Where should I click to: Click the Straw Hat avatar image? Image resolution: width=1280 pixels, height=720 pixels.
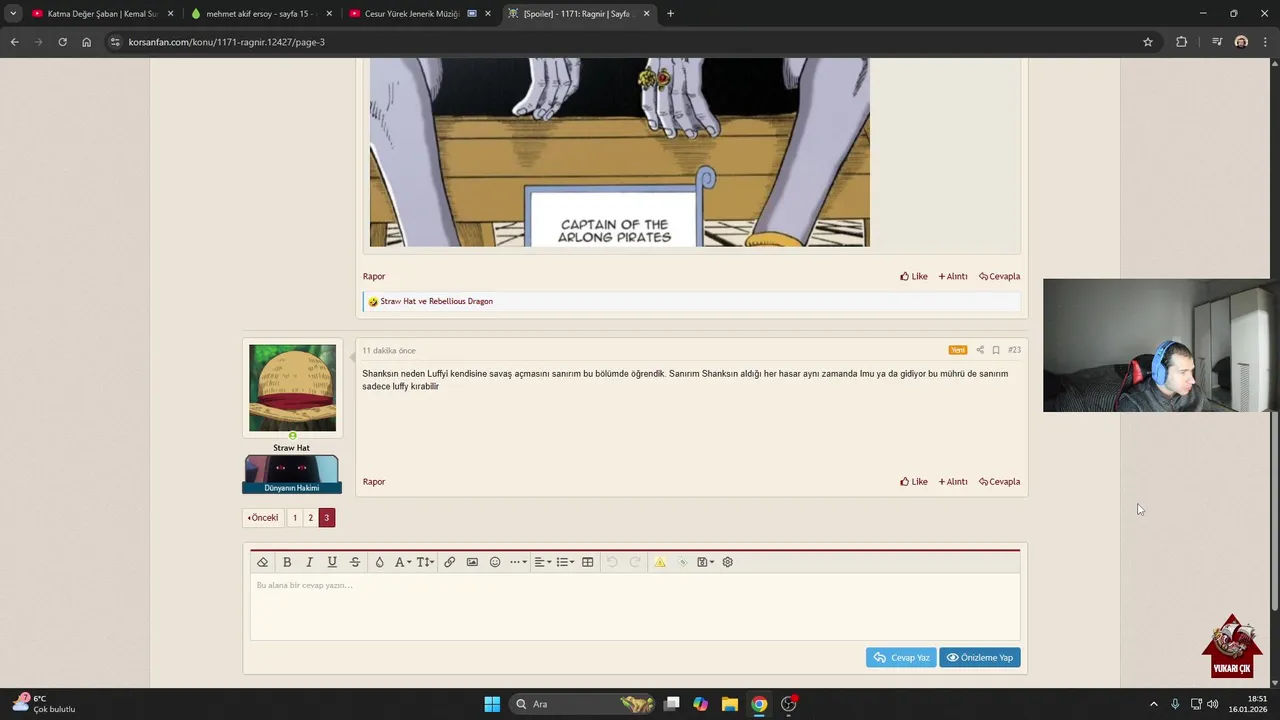(292, 388)
